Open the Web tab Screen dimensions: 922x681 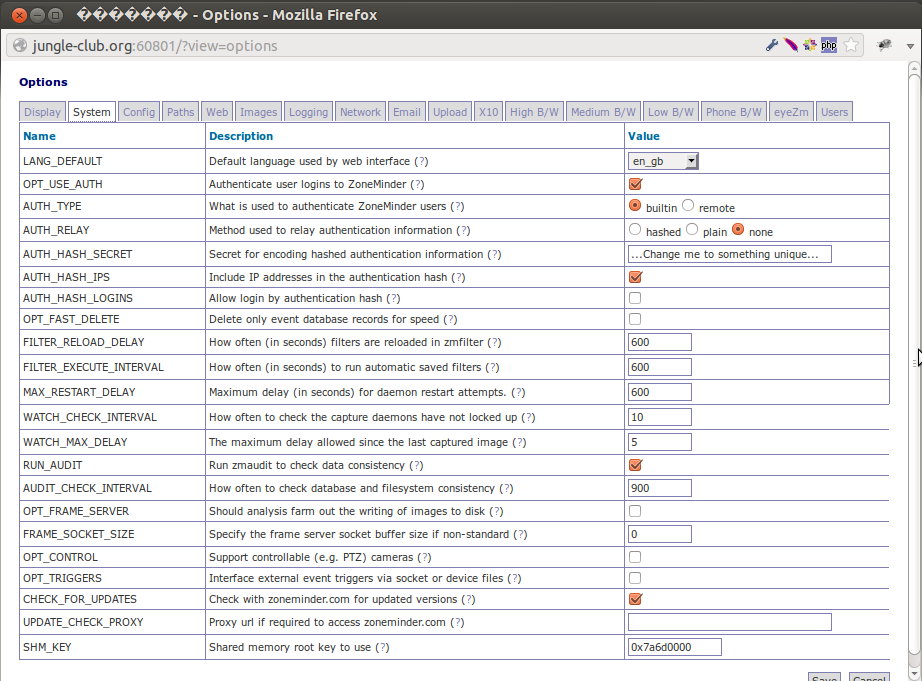point(217,112)
